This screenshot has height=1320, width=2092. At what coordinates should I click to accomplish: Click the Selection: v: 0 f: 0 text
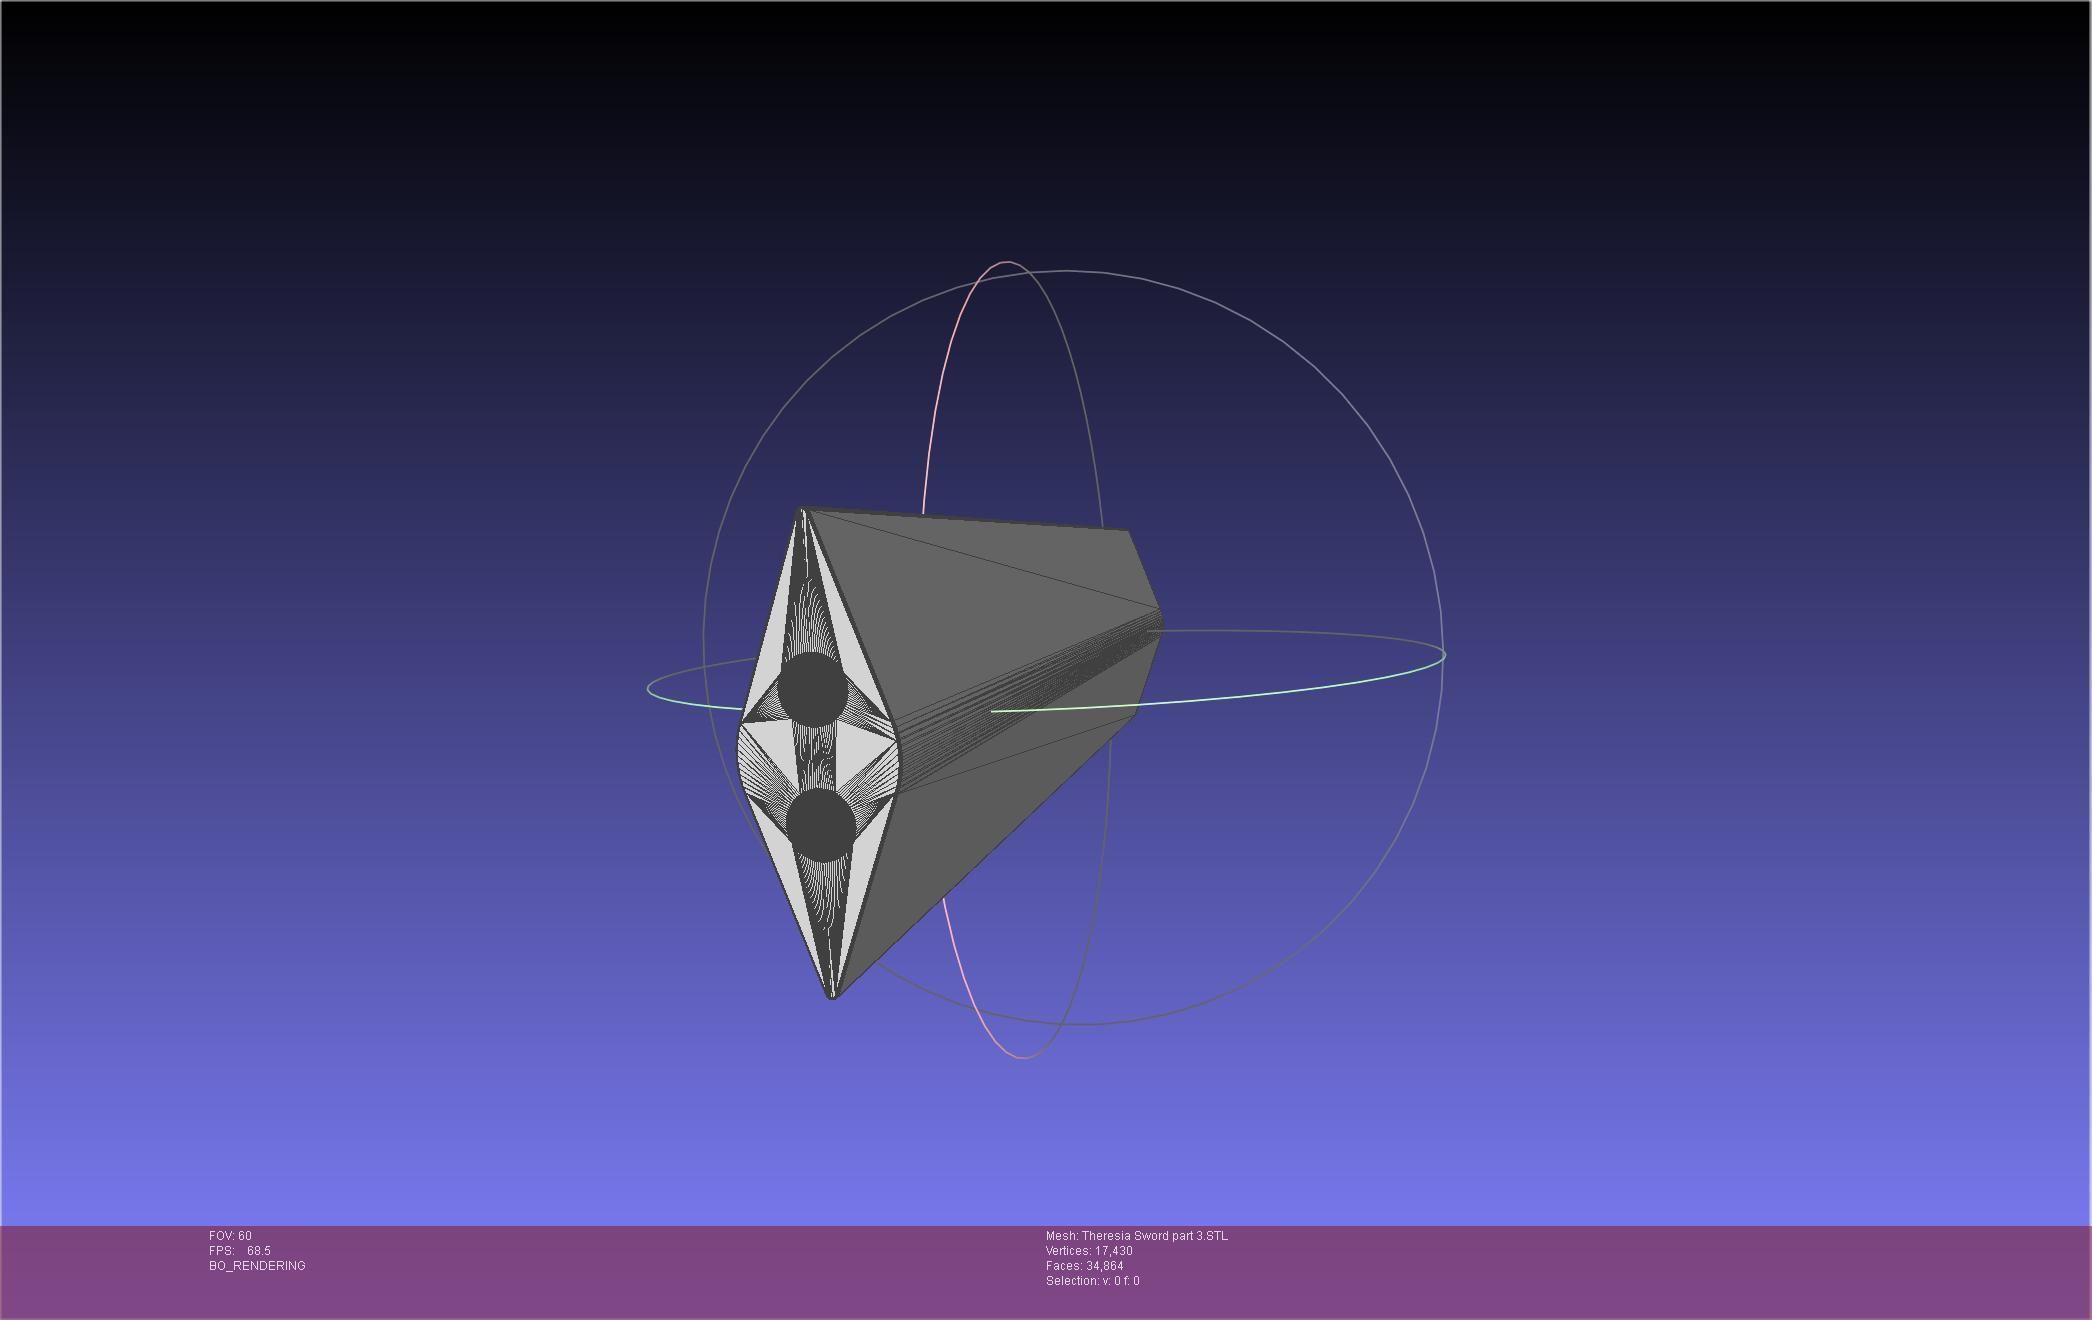pyautogui.click(x=1092, y=1281)
